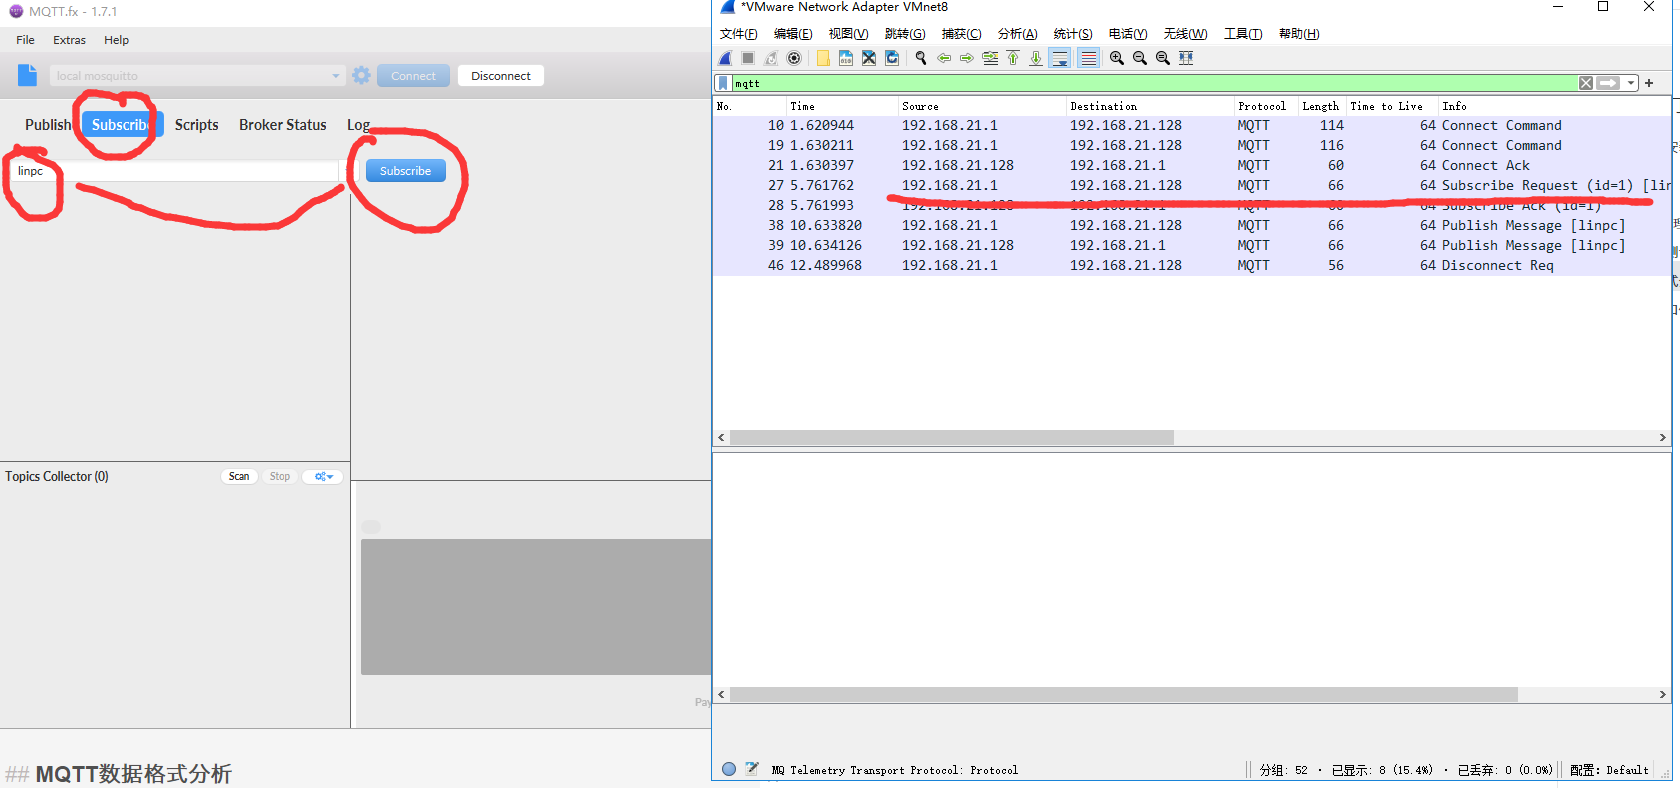
Task: Open expert information circle in status bar
Action: [729, 769]
